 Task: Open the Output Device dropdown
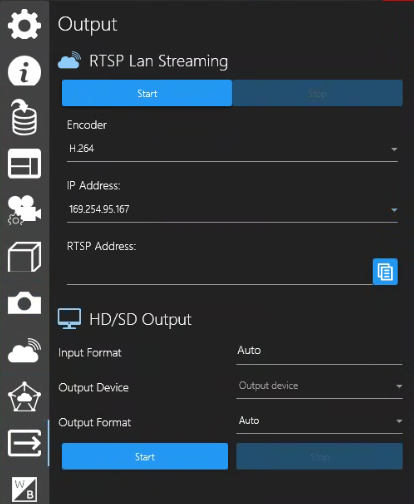319,386
